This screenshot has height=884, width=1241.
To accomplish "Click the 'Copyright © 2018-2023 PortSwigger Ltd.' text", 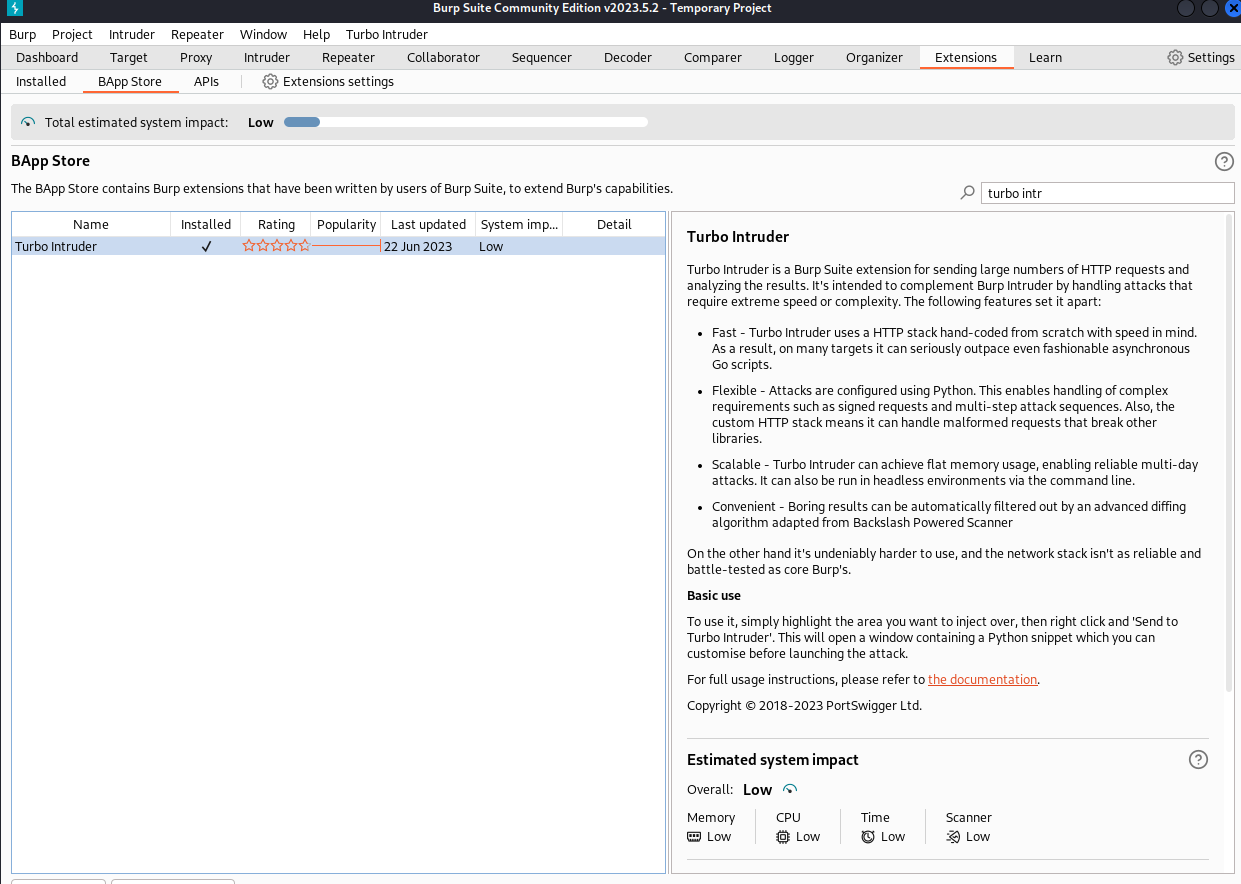I will coord(804,705).
